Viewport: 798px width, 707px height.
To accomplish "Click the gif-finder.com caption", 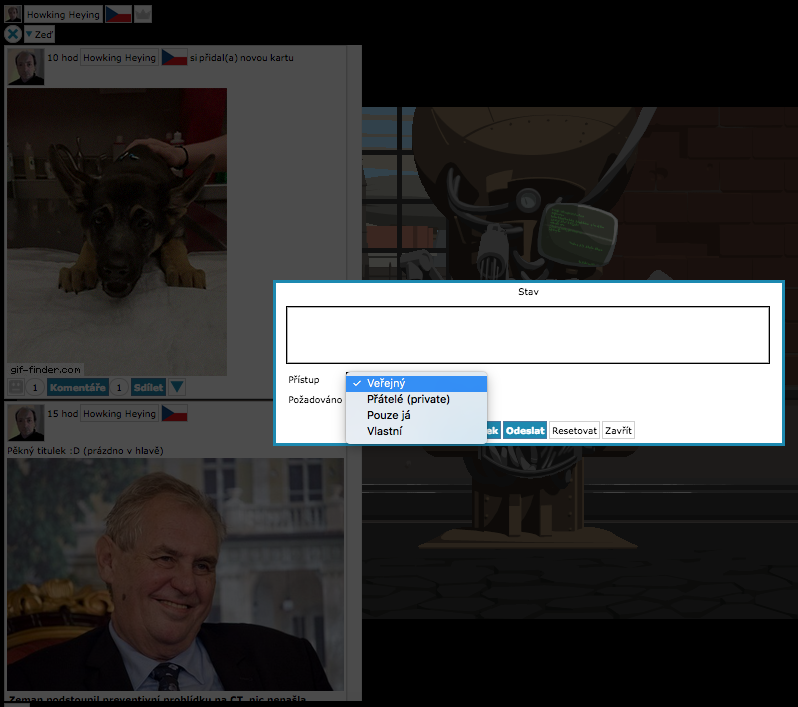I will (45, 370).
